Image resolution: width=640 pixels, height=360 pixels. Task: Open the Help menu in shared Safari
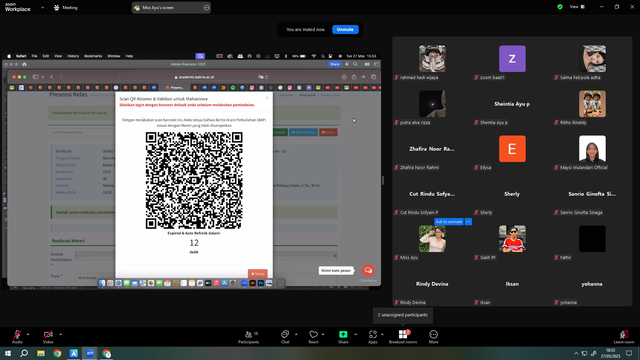tap(129, 56)
